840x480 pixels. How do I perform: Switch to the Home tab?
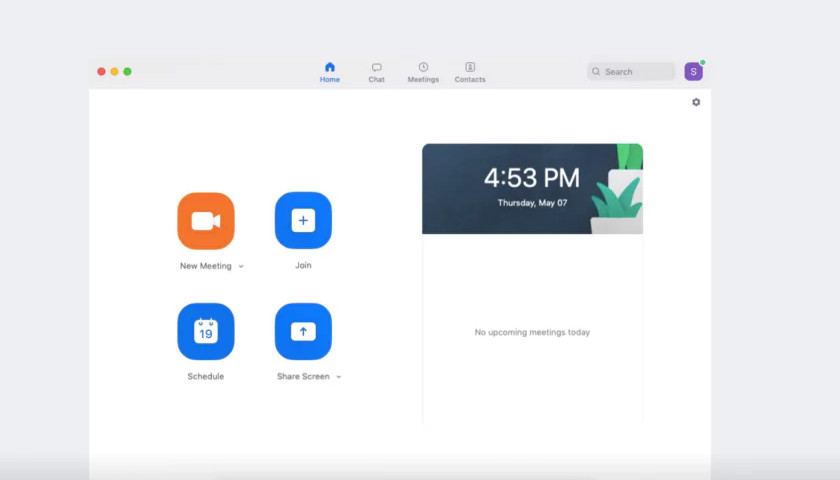329,72
